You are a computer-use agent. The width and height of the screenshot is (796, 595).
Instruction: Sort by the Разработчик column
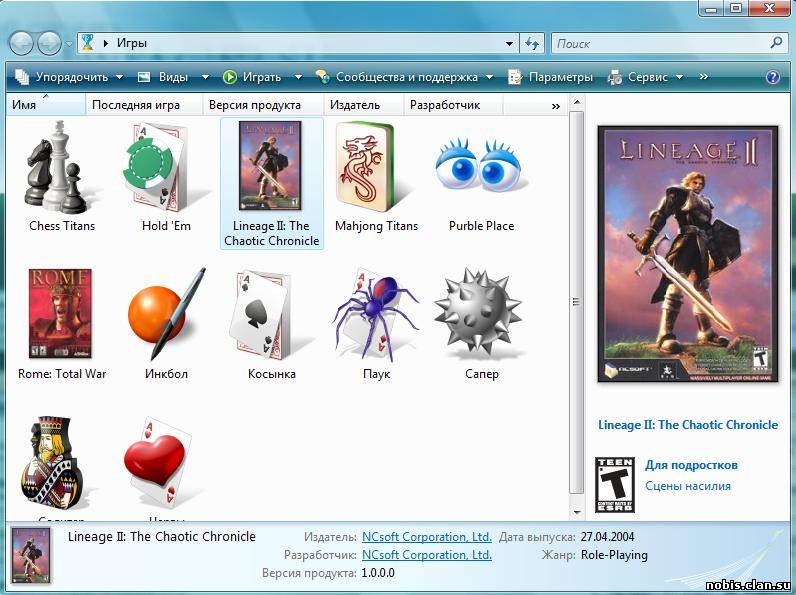coord(453,105)
